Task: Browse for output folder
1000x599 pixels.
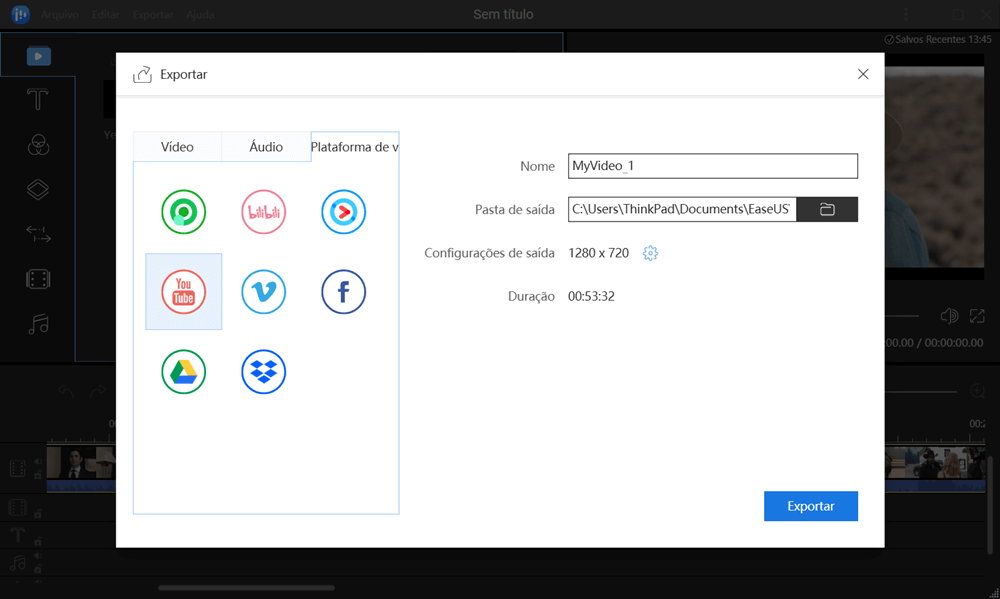Action: (827, 209)
